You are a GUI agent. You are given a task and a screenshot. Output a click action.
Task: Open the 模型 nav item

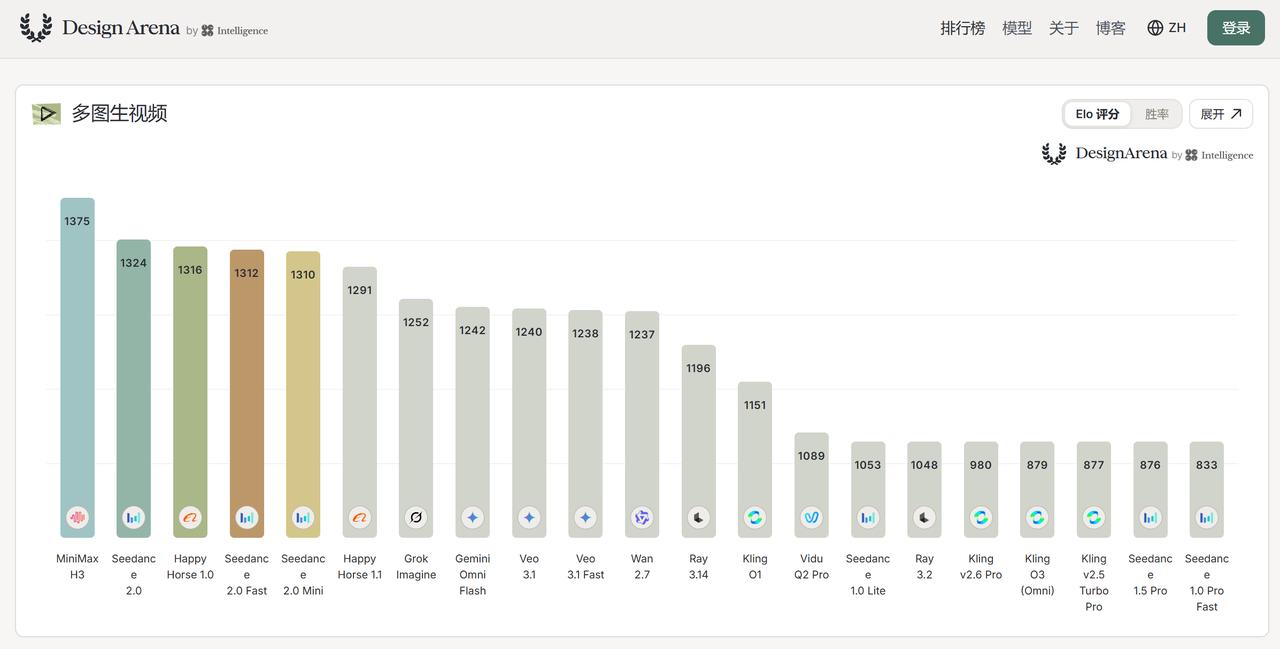1017,28
